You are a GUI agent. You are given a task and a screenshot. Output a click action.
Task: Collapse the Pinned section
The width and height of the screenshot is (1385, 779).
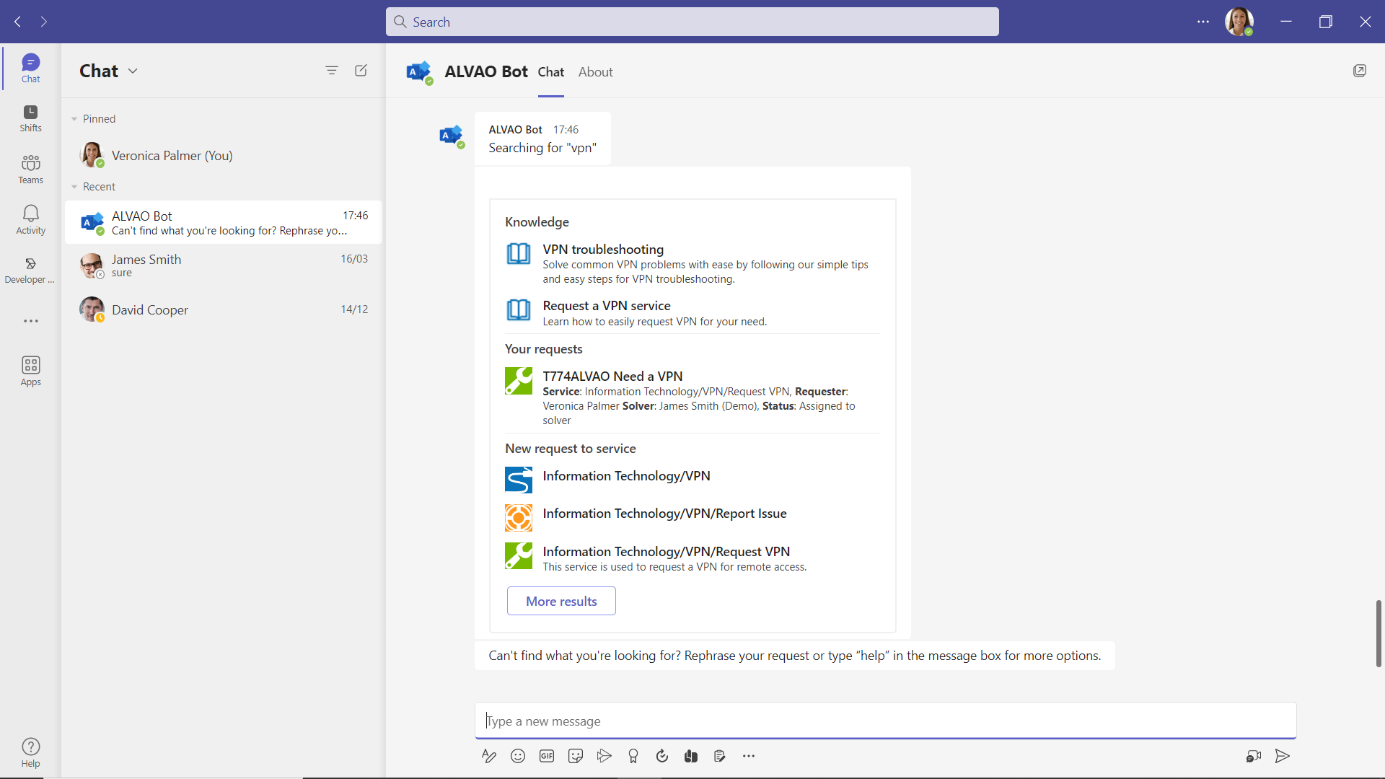pos(74,119)
